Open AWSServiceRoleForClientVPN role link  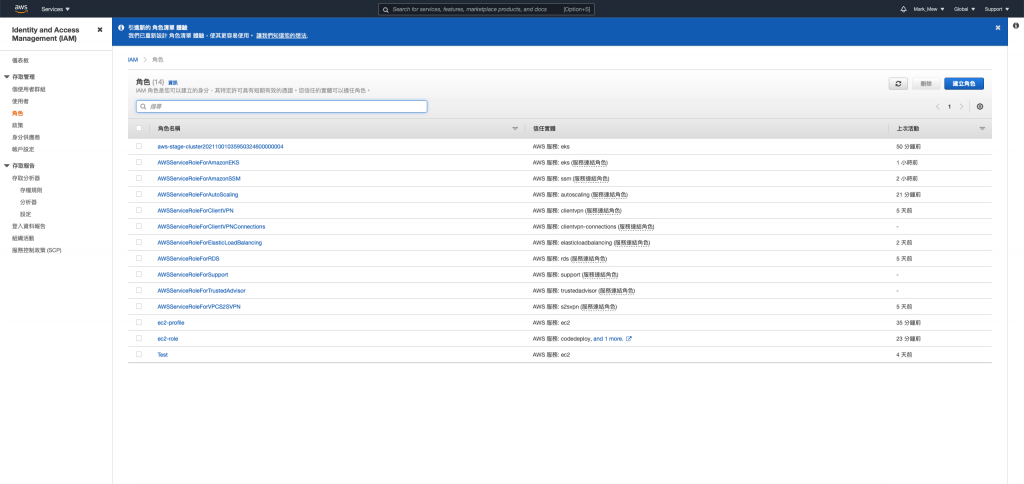coord(195,210)
